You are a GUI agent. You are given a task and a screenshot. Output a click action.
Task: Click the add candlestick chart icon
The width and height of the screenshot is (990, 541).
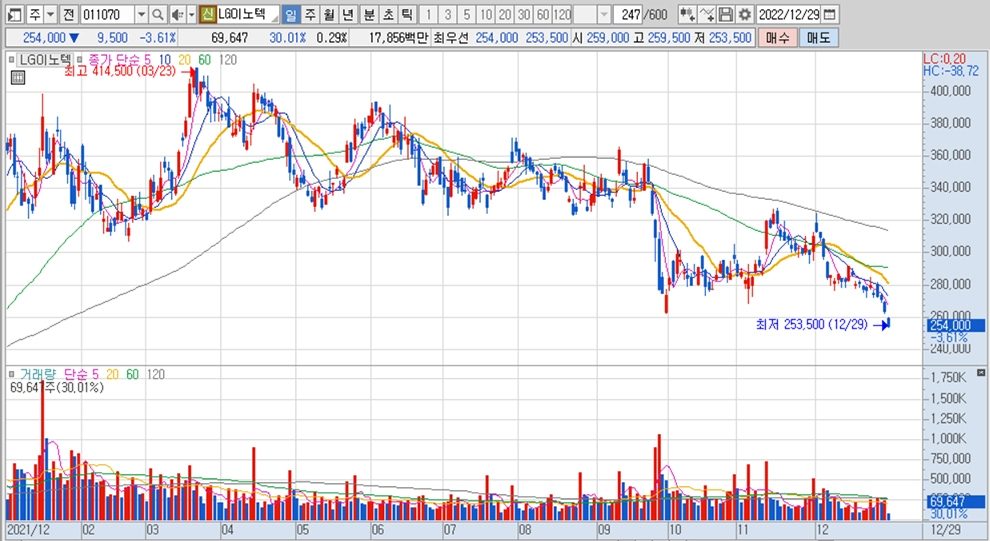[x=686, y=15]
